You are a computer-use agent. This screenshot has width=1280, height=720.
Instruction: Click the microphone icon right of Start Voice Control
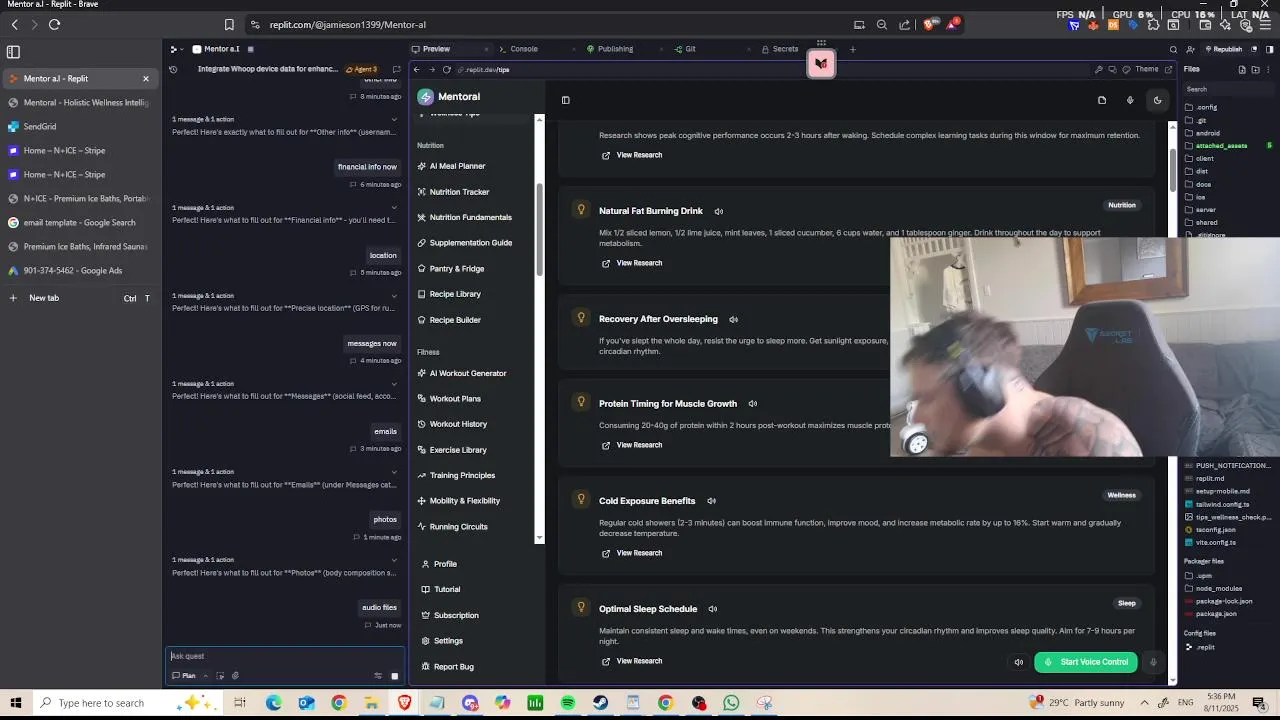pyautogui.click(x=1153, y=662)
